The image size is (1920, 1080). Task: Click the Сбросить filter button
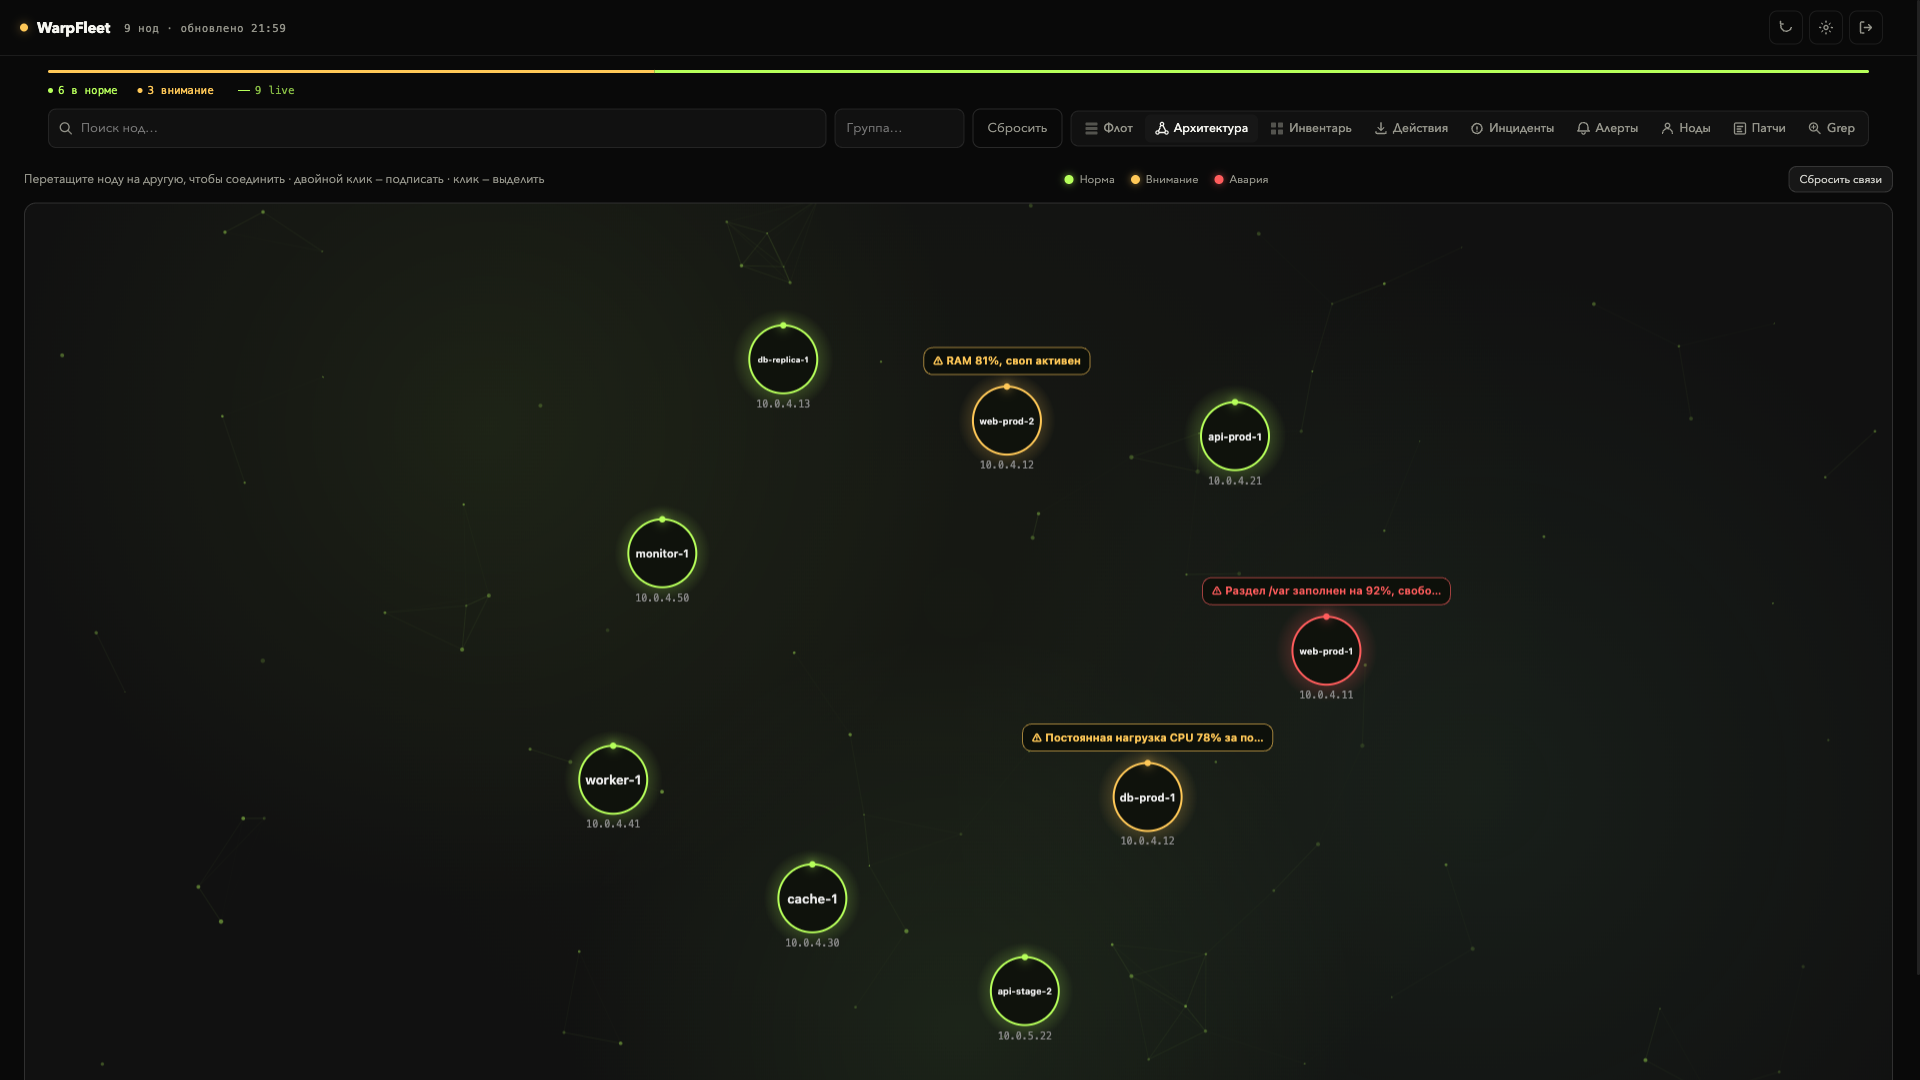[1017, 128]
